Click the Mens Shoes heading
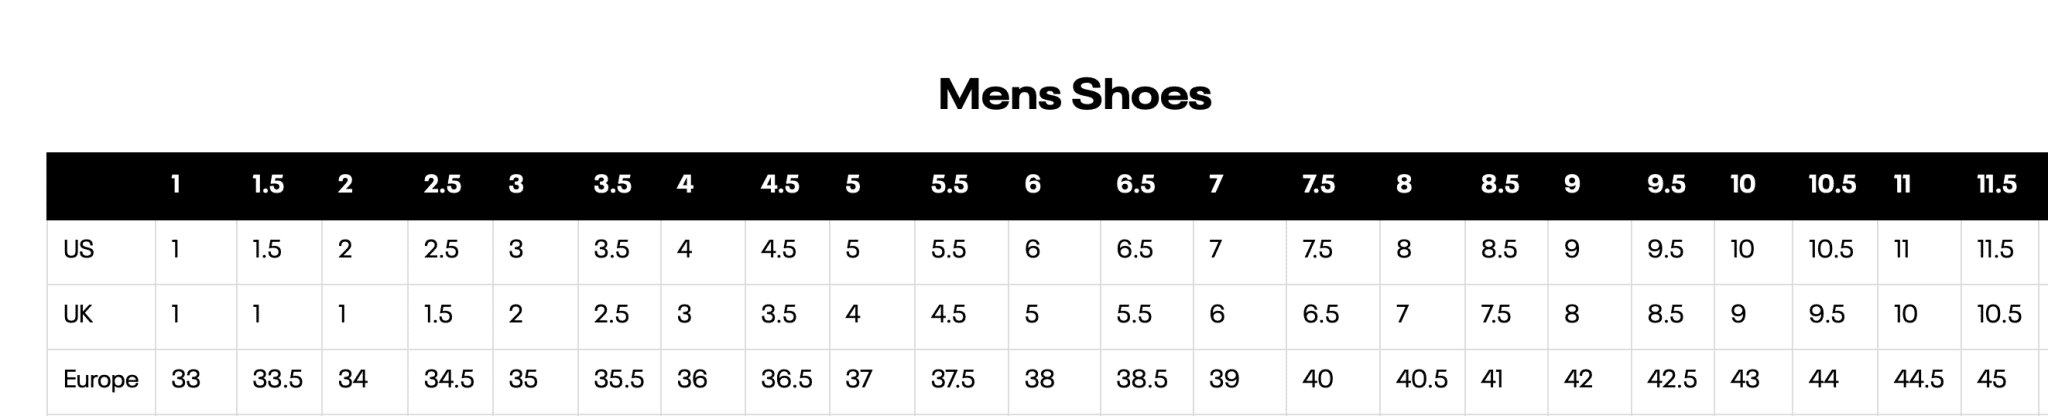The width and height of the screenshot is (2048, 416). pyautogui.click(x=1074, y=95)
